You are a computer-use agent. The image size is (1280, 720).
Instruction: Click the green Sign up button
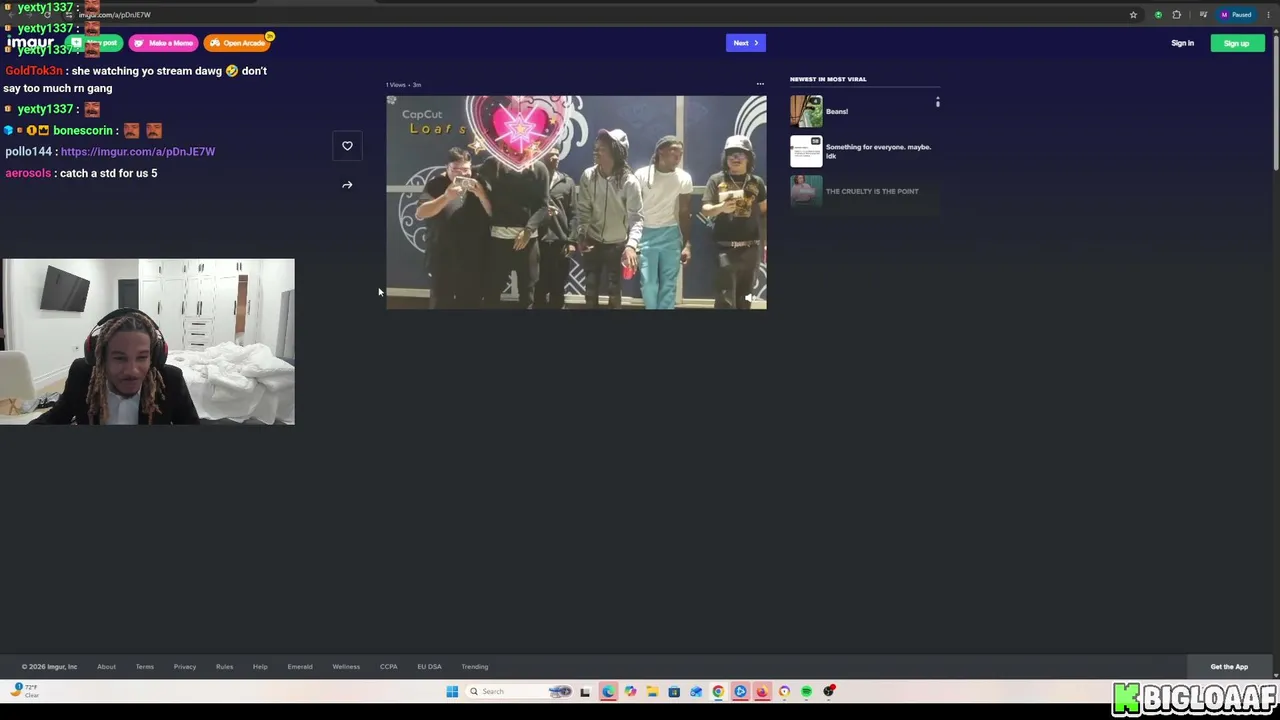tap(1237, 43)
